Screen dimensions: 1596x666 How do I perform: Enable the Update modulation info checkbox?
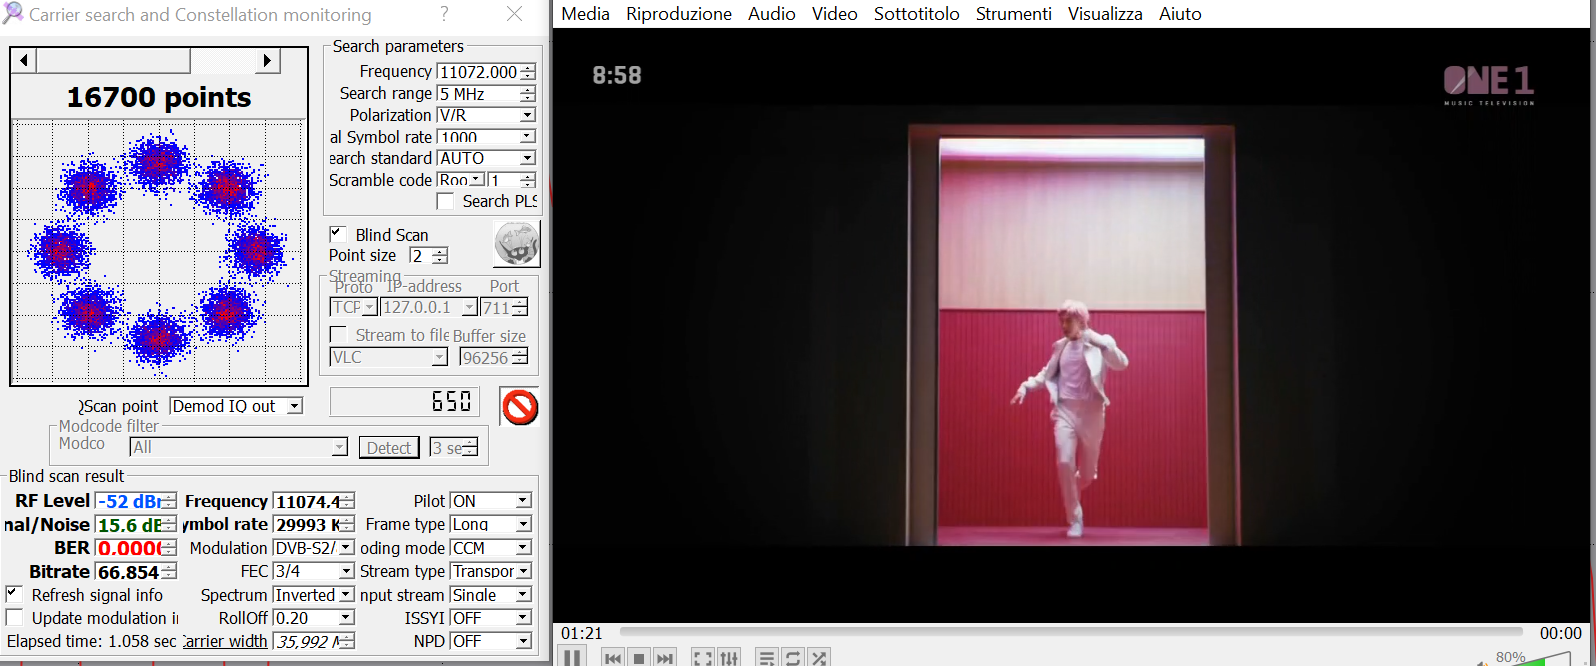point(14,617)
